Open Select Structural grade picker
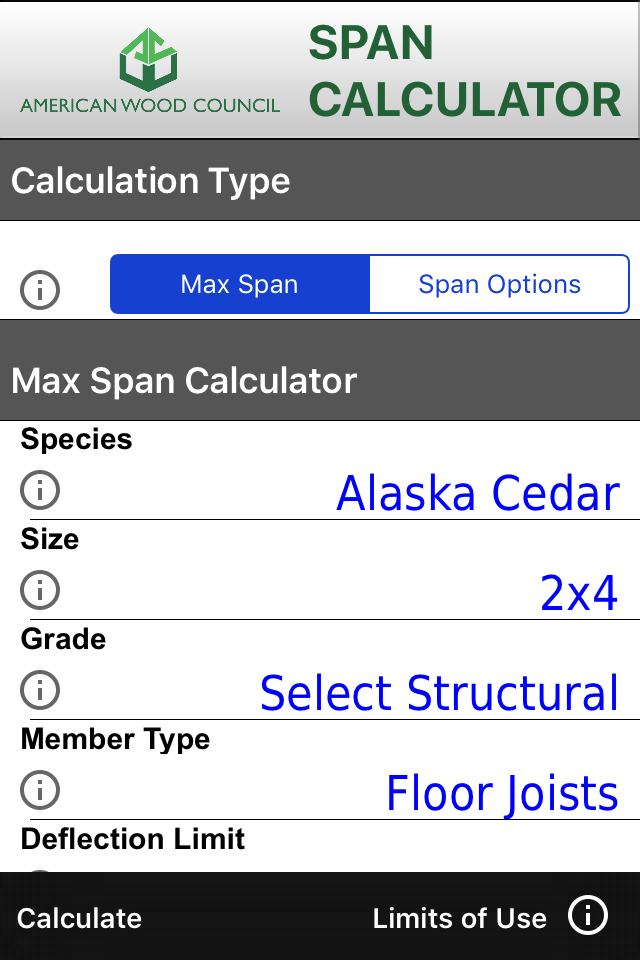This screenshot has height=960, width=640. coord(439,694)
